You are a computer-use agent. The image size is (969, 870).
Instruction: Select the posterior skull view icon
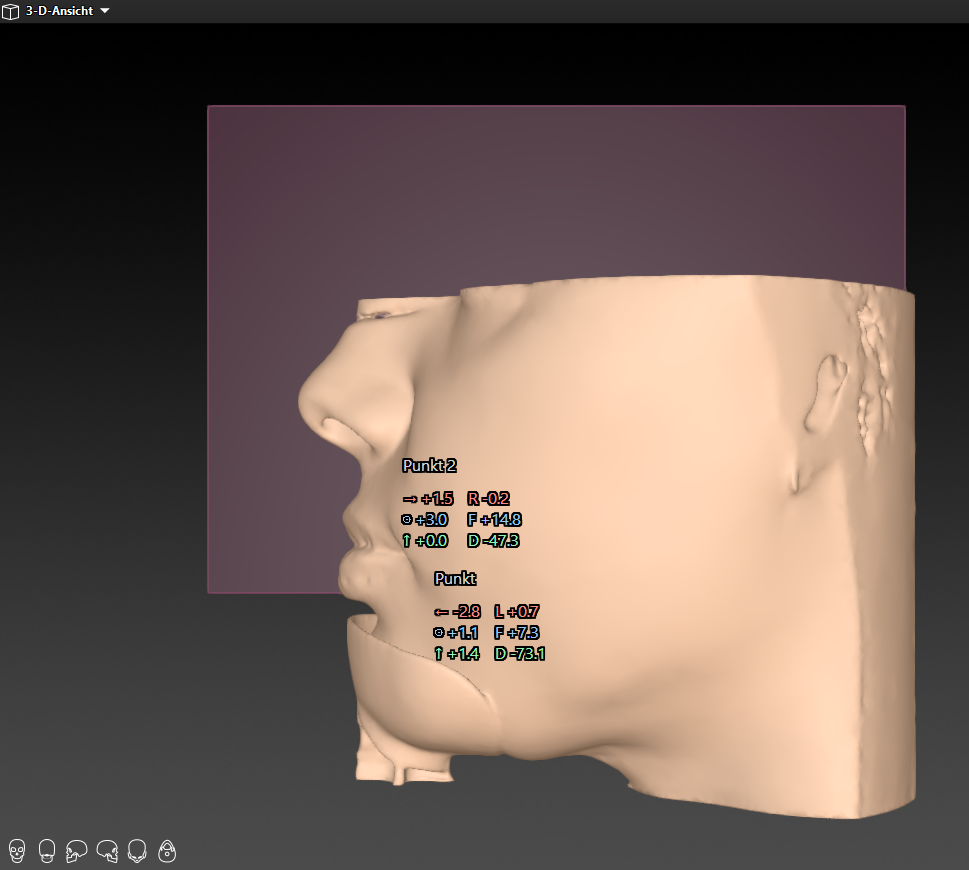click(x=46, y=851)
